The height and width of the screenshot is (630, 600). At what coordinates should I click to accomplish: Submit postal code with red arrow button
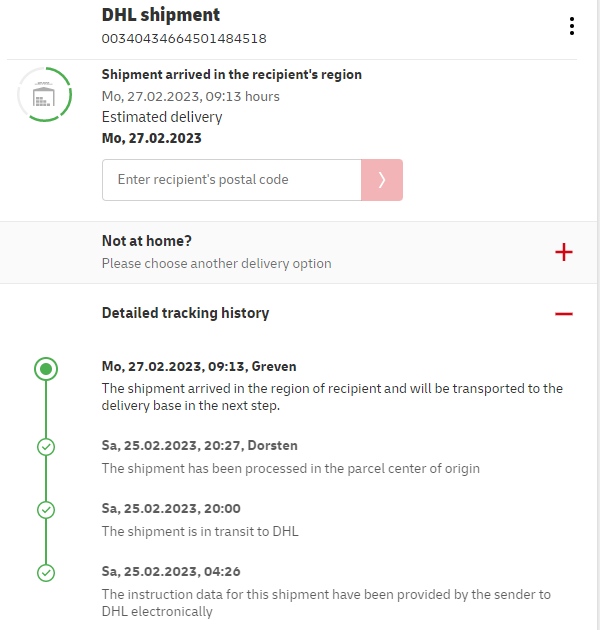pos(382,180)
